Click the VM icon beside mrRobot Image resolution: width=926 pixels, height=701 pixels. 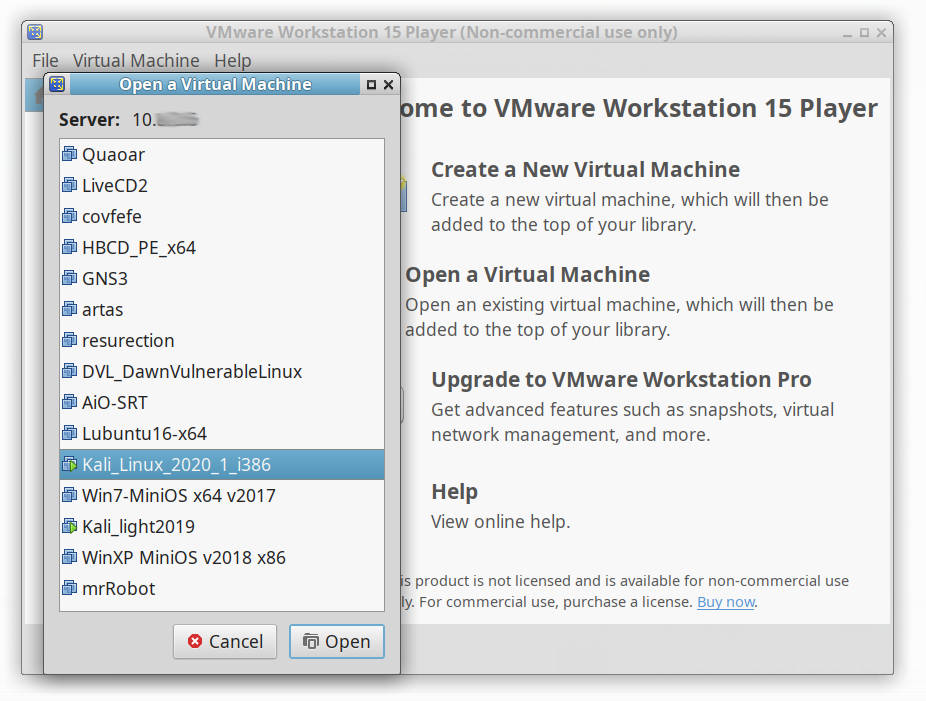(70, 588)
